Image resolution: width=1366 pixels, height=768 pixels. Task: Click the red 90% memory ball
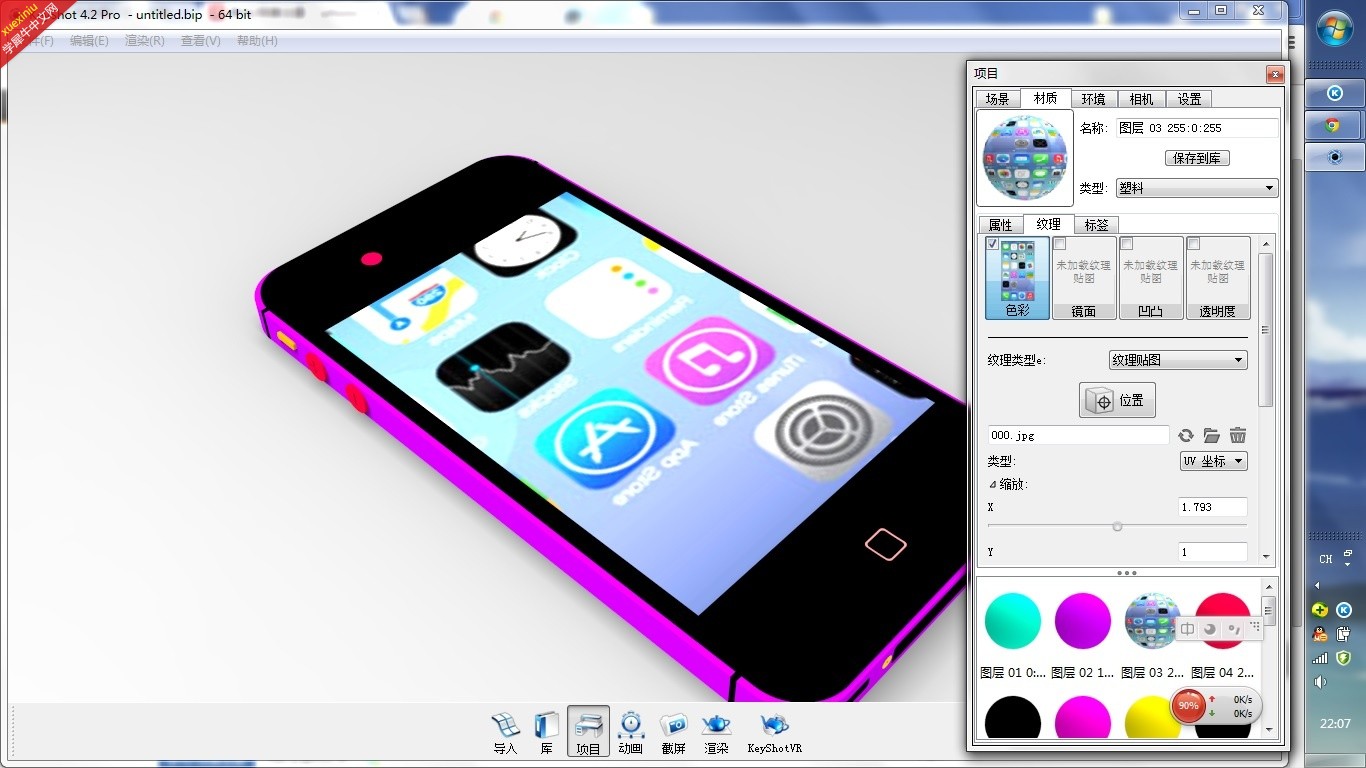click(x=1188, y=705)
